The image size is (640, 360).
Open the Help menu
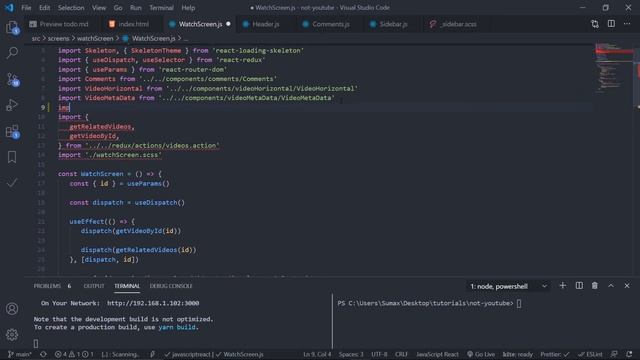coord(188,8)
